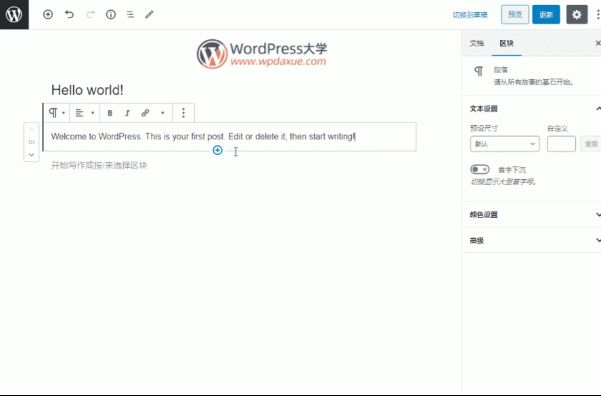Switch to the 文档 tab
This screenshot has height=396, width=601.
(x=476, y=43)
